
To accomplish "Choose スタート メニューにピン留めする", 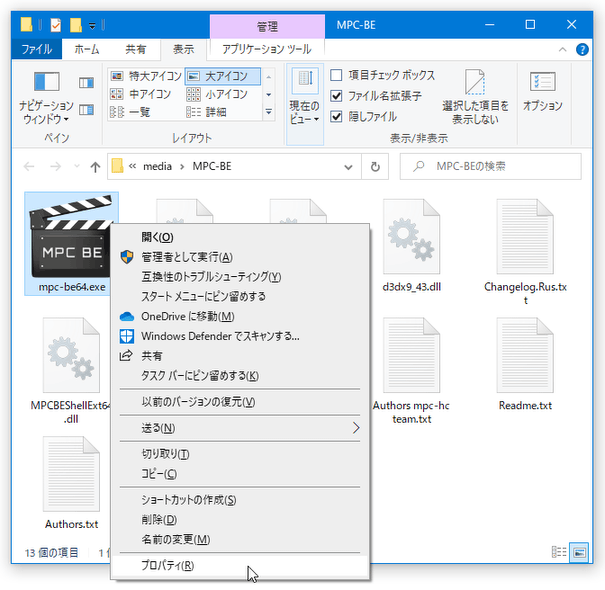I will click(x=240, y=296).
